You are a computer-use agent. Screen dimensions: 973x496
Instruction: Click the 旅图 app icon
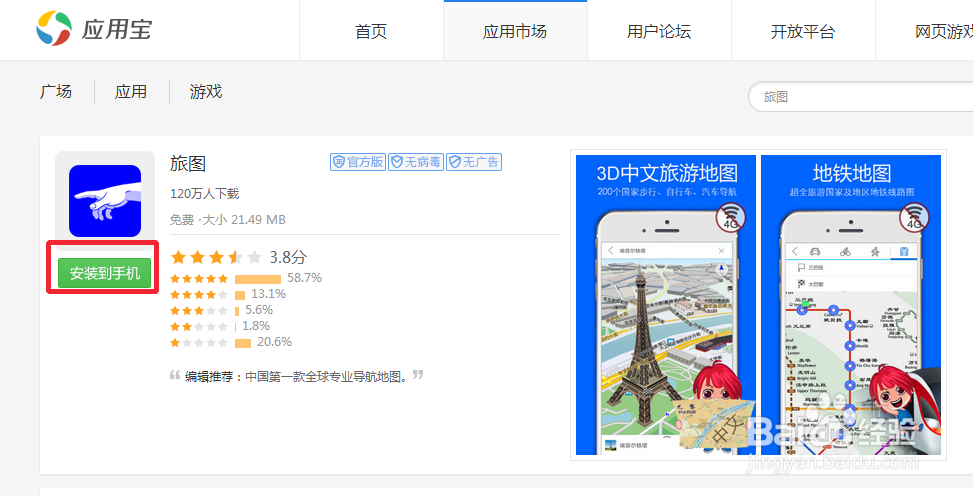tap(105, 201)
